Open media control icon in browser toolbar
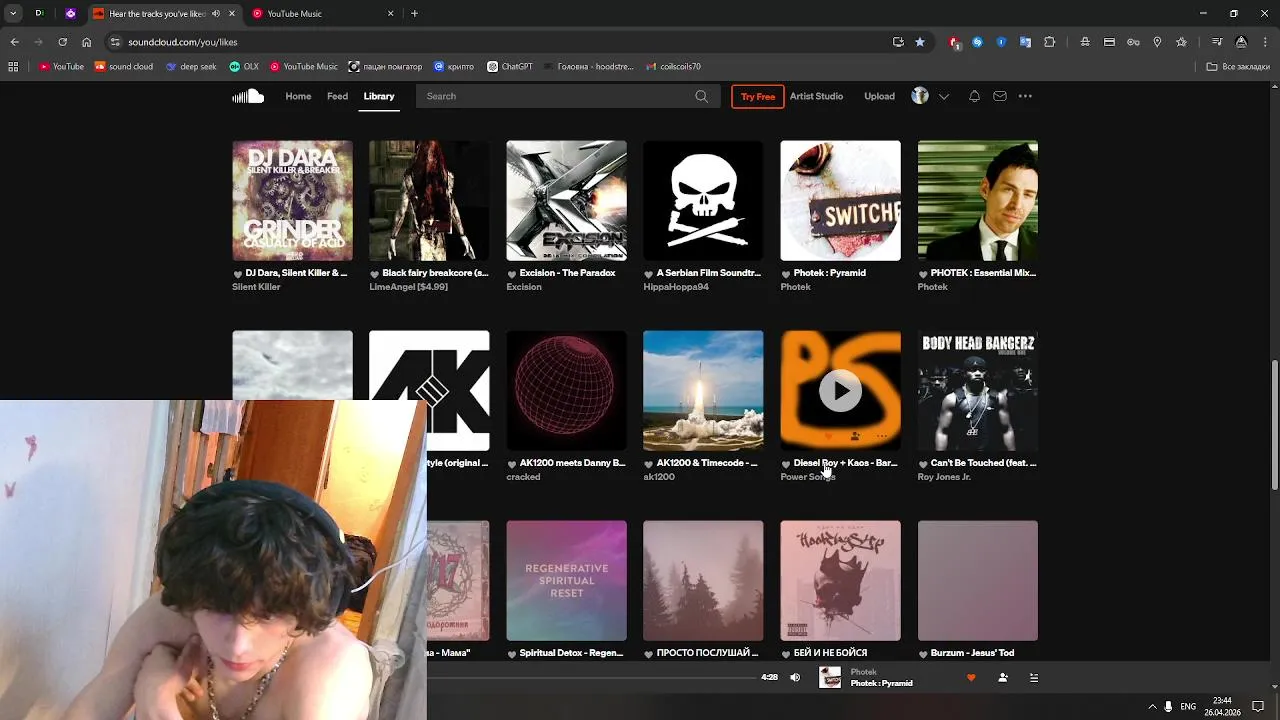Viewport: 1280px width, 720px height. (x=1217, y=42)
